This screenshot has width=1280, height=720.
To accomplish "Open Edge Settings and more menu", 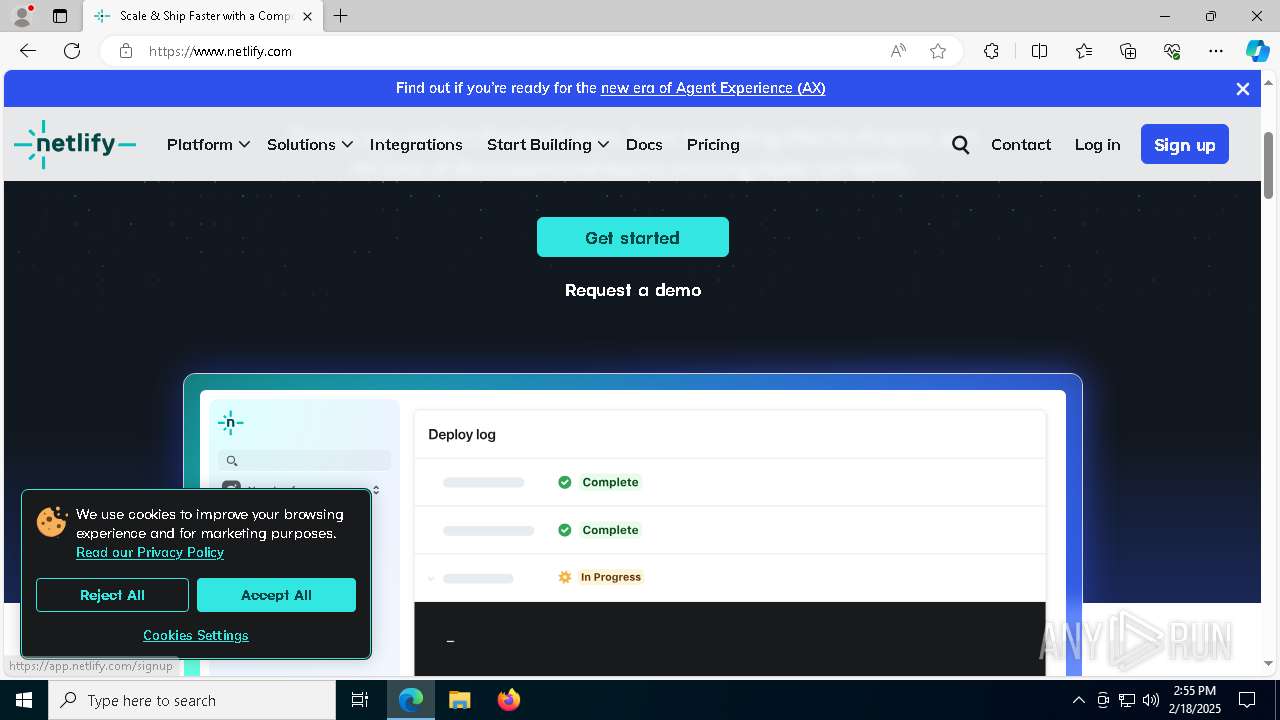I will [1216, 51].
